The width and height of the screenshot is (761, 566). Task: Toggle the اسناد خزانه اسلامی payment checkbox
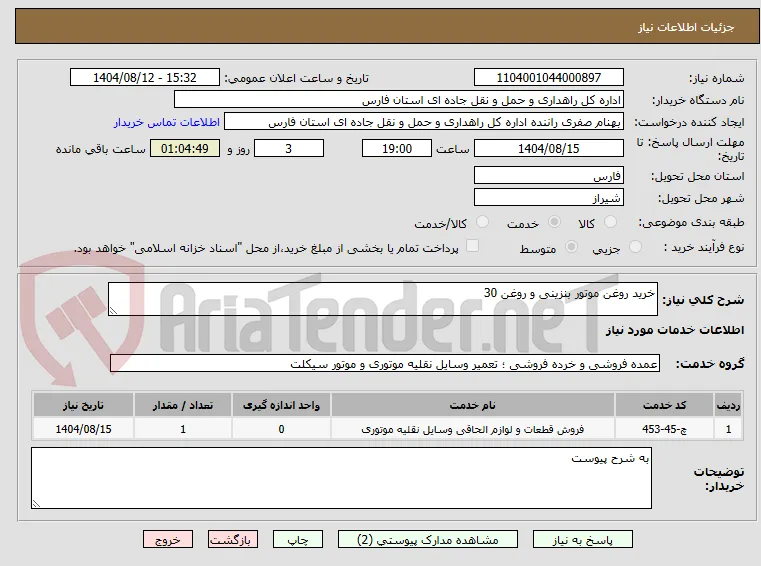pos(472,246)
